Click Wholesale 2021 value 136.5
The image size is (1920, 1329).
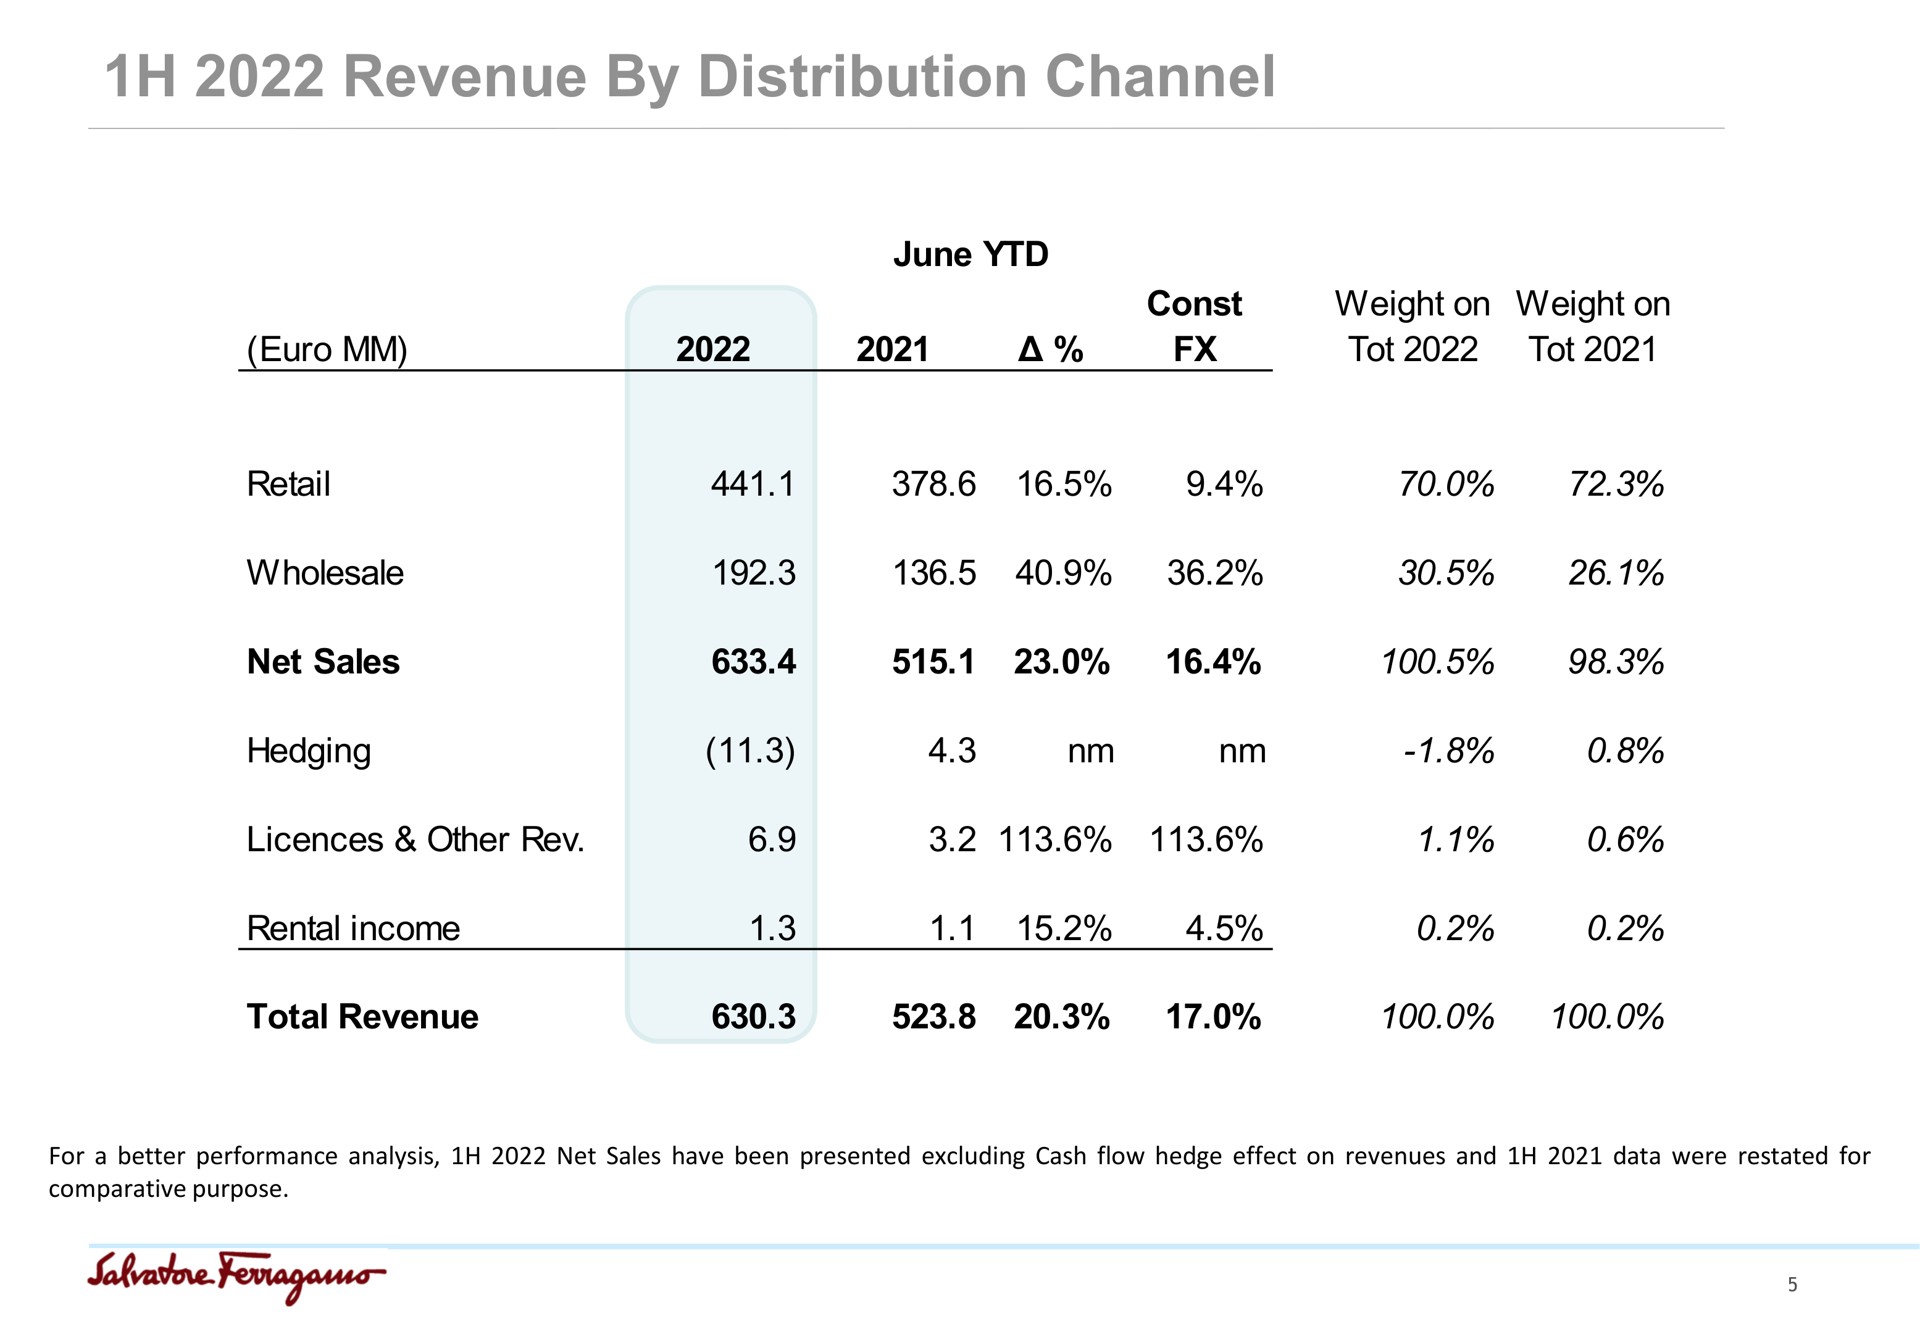click(933, 573)
